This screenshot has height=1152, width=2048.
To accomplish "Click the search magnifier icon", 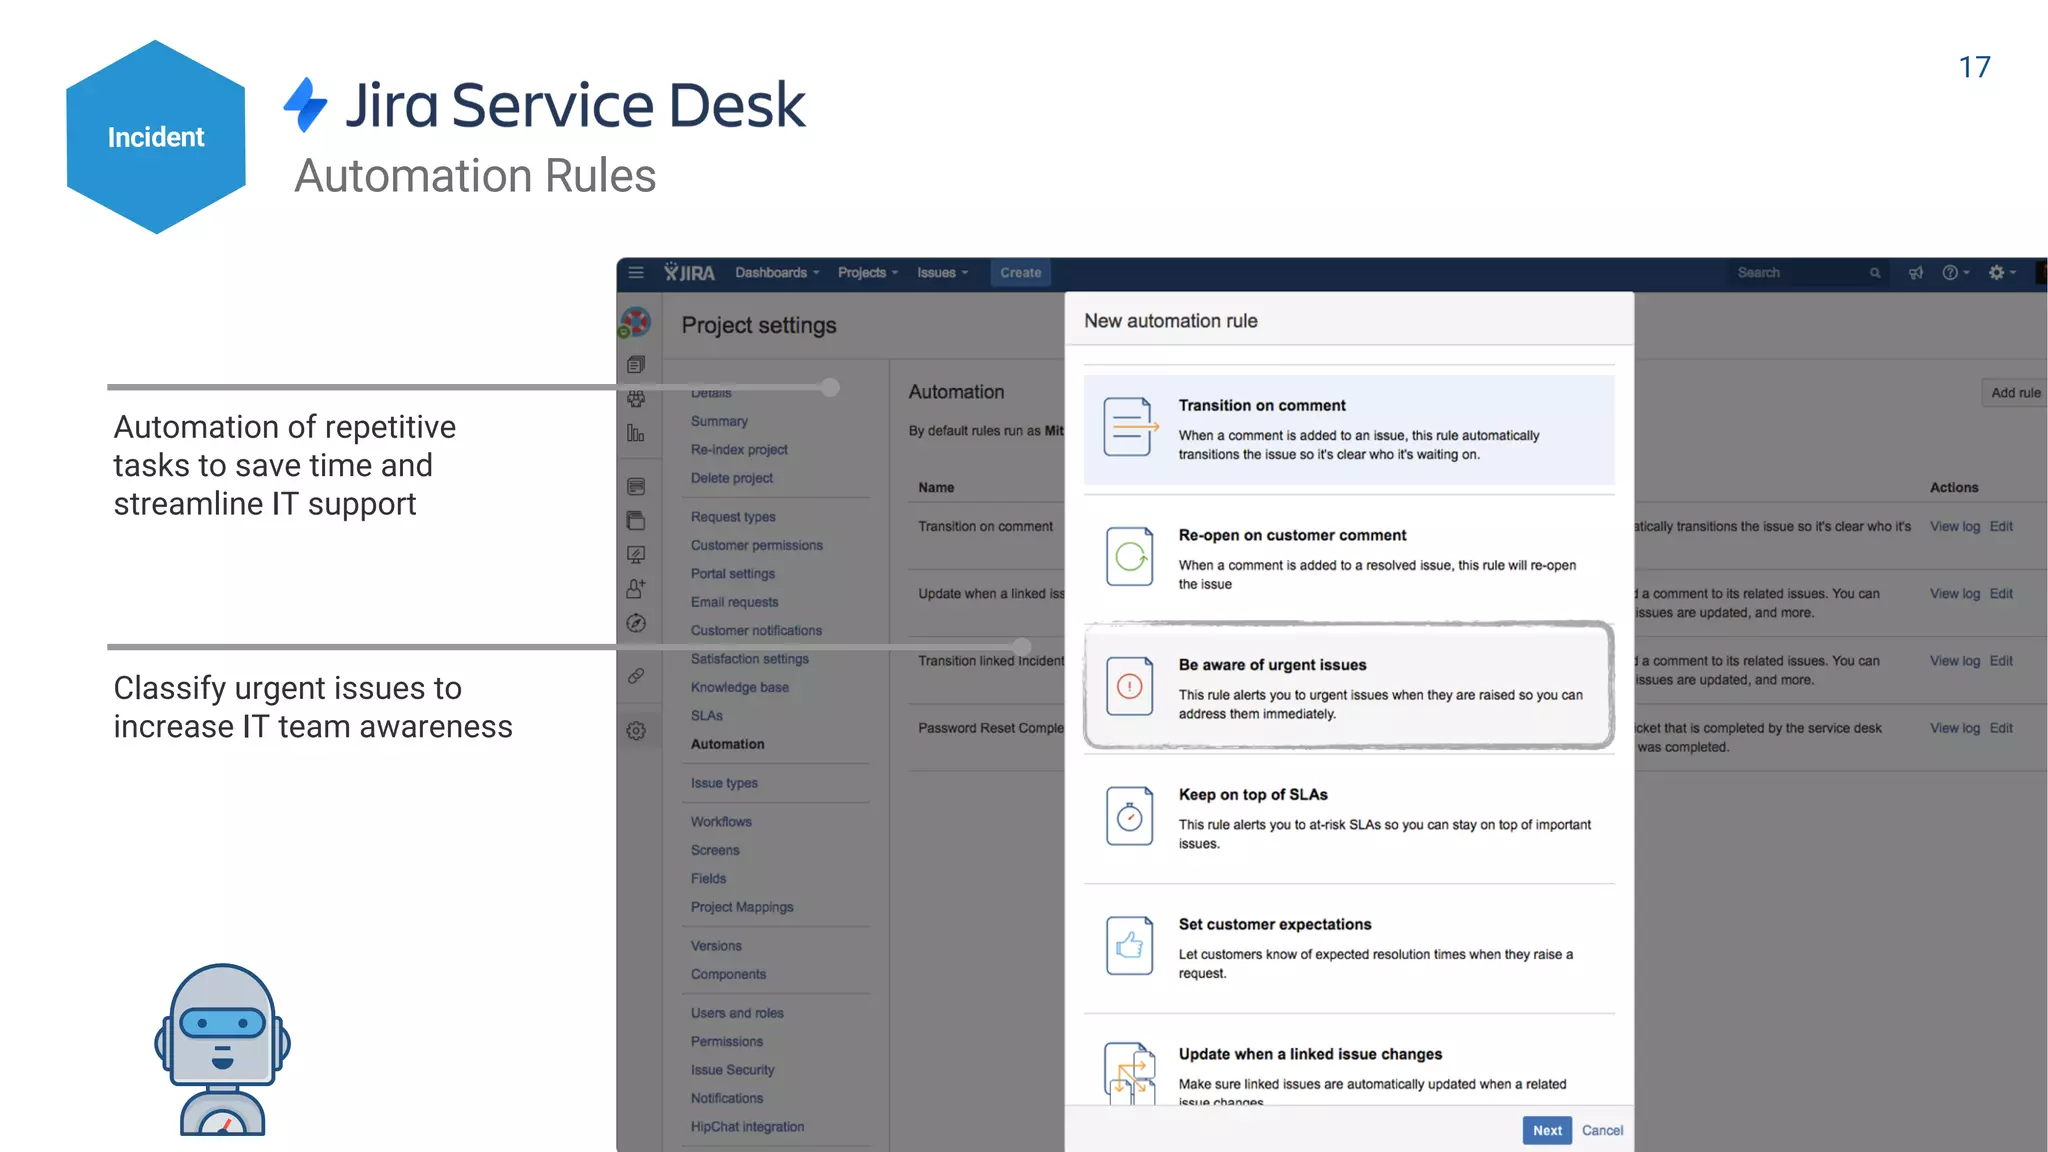I will 1875,273.
